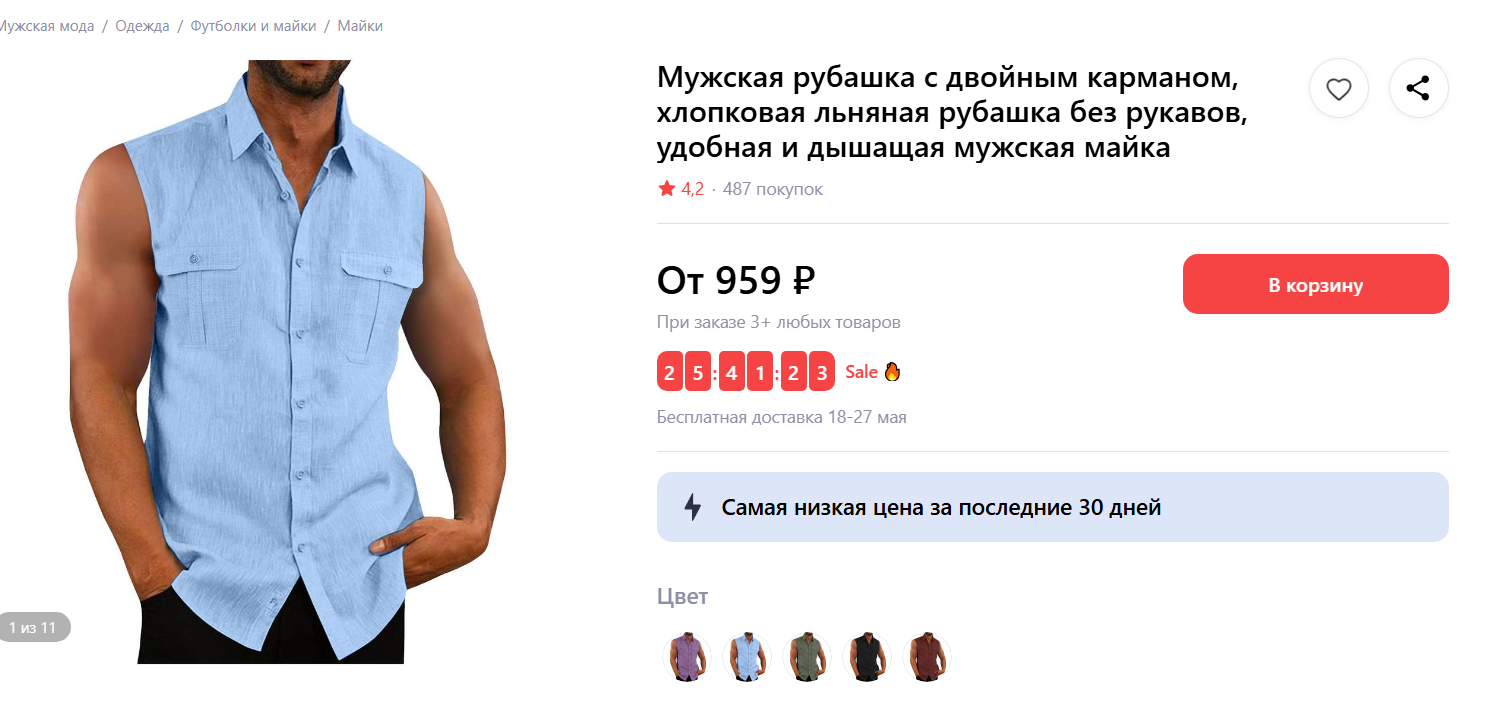Add product to favorites with heart icon
Viewport: 1503px width, 714px height.
coord(1339,89)
